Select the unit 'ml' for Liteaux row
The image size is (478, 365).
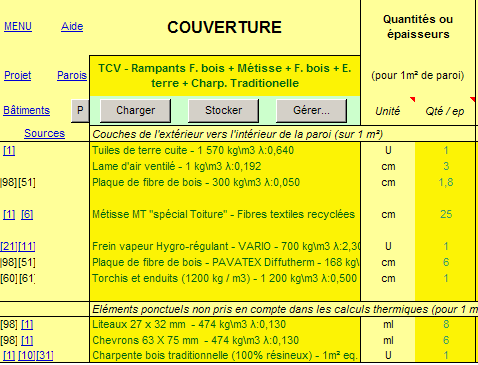tap(388, 324)
